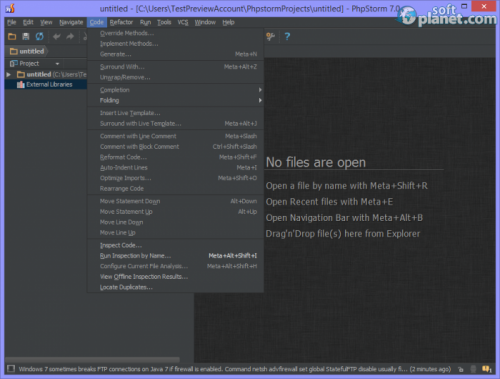
Task: Click the Project tool window title
Action: click(29, 63)
